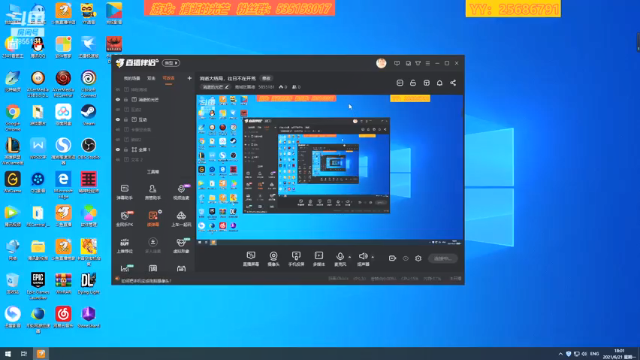The image size is (640, 360).
Task: Click the plus button to add scene
Action: [189, 78]
